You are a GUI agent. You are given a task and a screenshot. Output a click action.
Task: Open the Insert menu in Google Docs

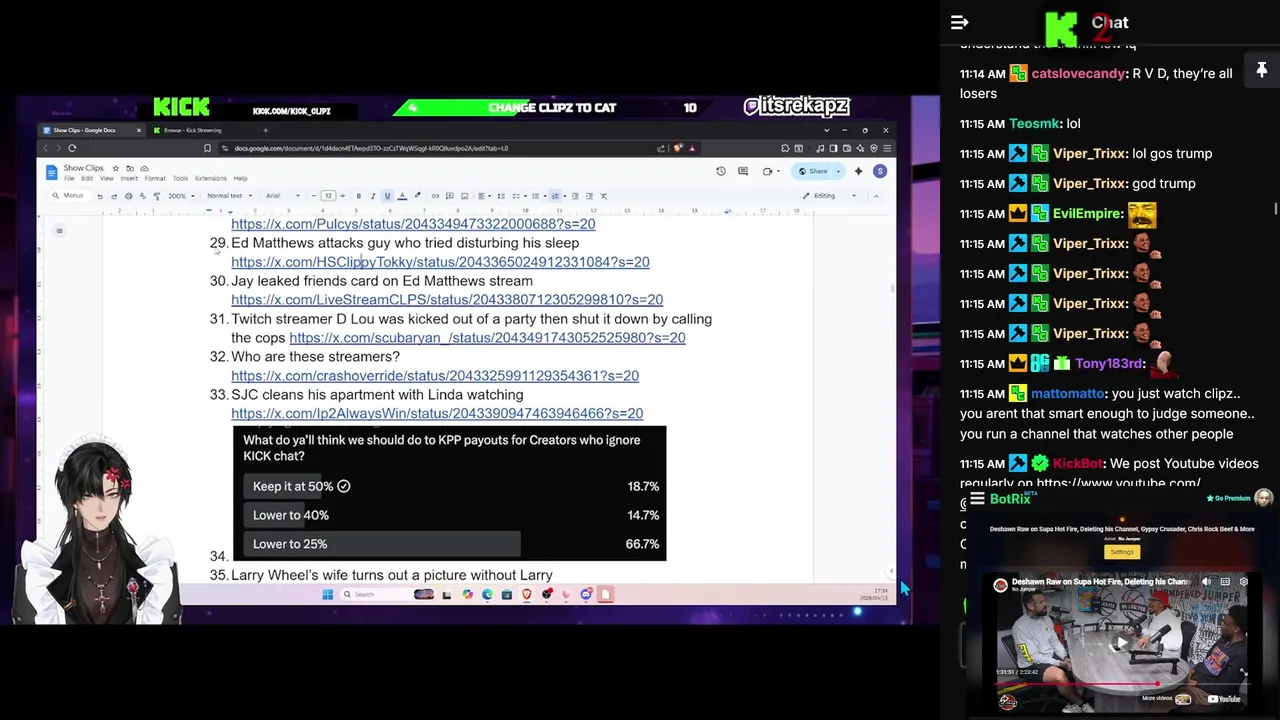[x=129, y=179]
